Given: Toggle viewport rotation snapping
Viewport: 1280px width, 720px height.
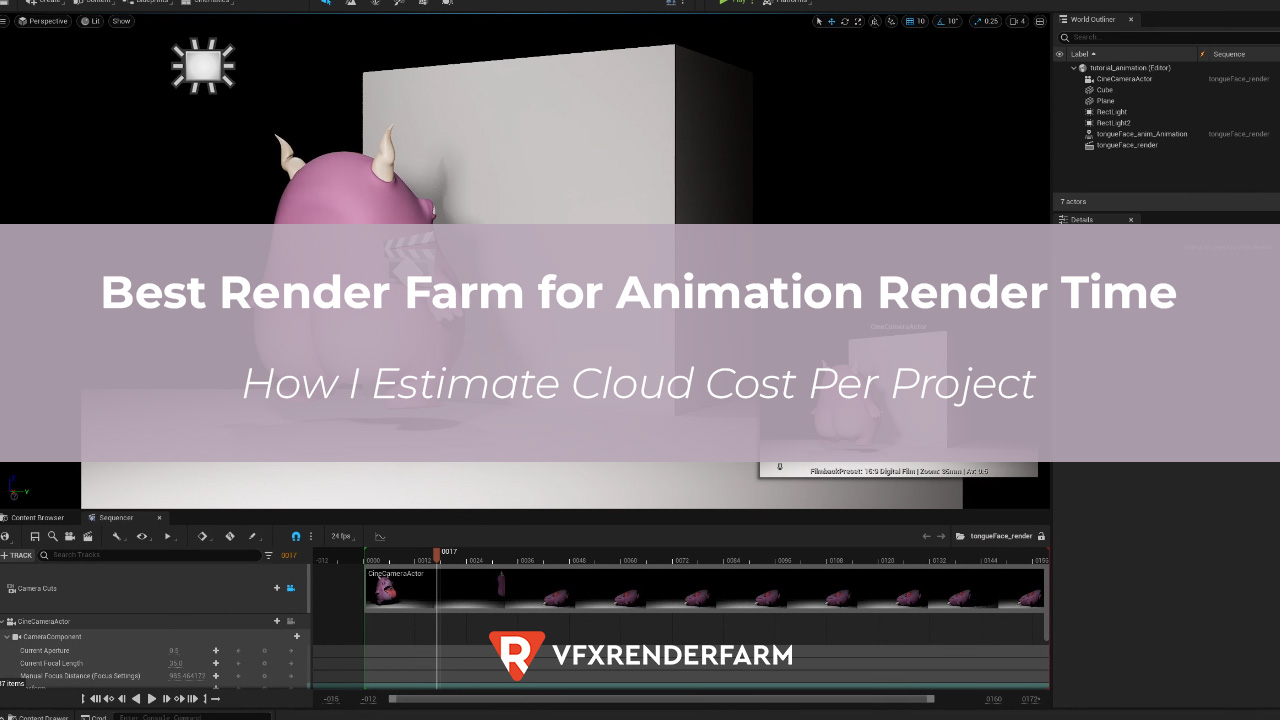Looking at the screenshot, I should click(x=941, y=21).
